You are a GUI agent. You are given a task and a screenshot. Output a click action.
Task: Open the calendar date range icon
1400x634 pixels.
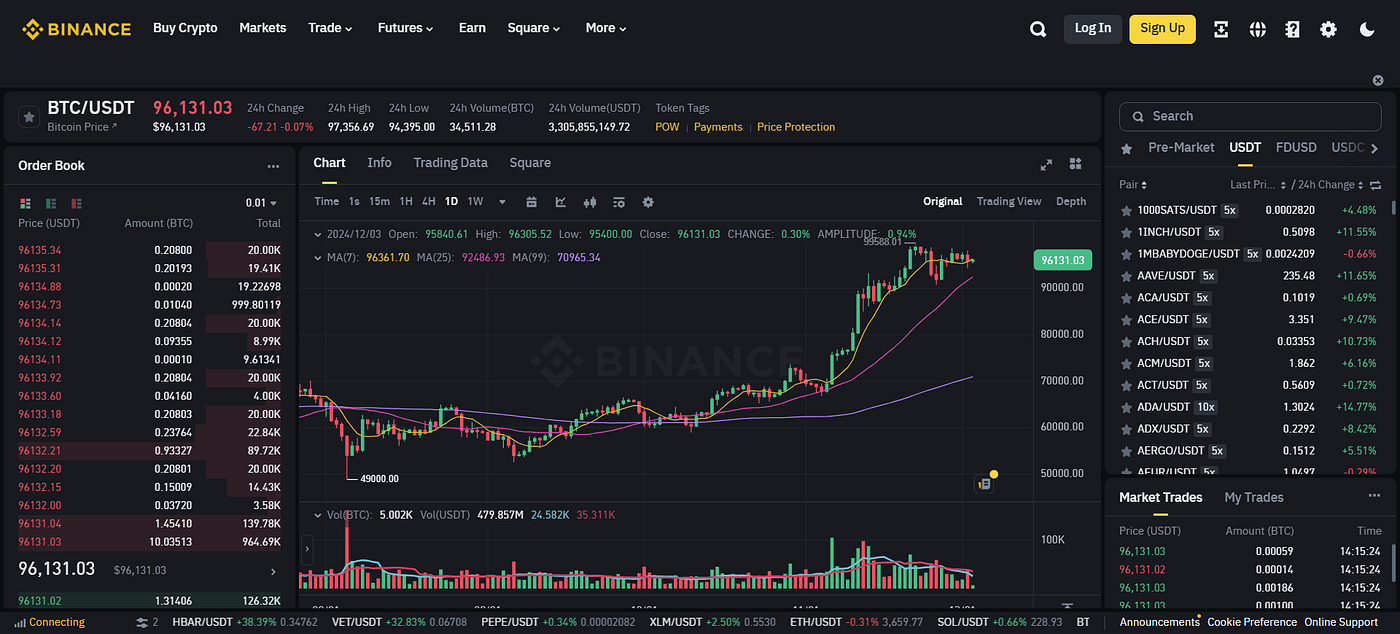point(531,202)
